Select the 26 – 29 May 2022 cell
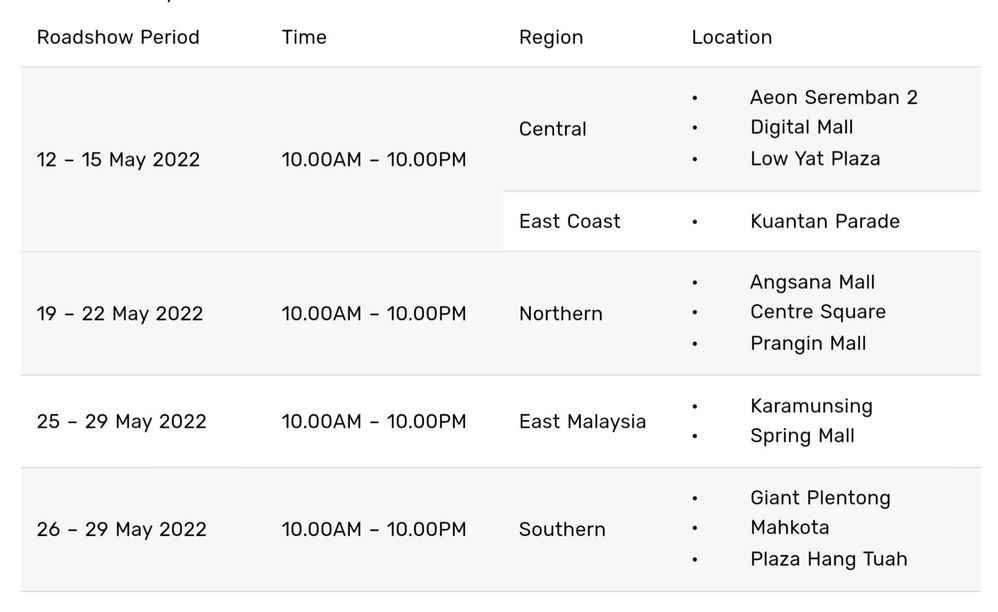 pos(122,529)
